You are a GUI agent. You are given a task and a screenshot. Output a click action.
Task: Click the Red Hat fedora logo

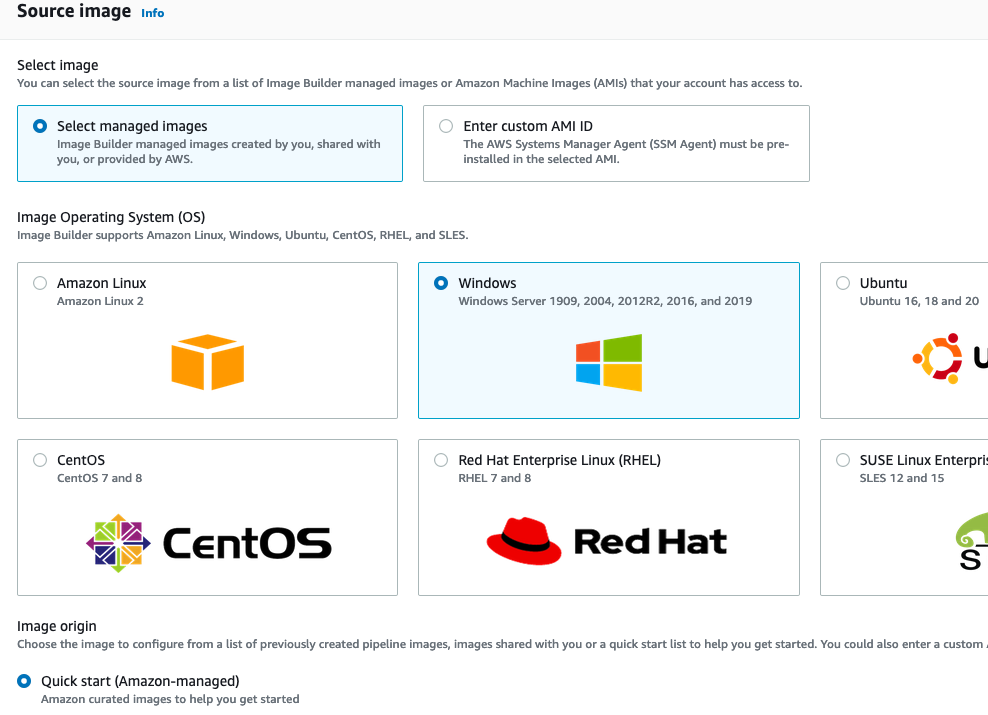tap(524, 541)
